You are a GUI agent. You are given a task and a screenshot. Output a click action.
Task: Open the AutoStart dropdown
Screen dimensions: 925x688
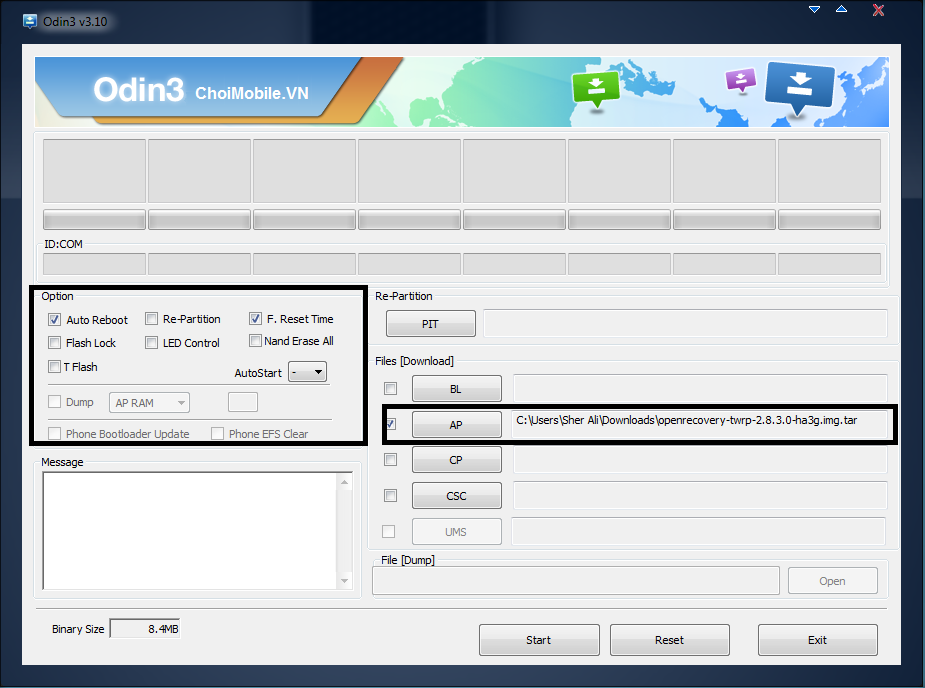coord(307,372)
